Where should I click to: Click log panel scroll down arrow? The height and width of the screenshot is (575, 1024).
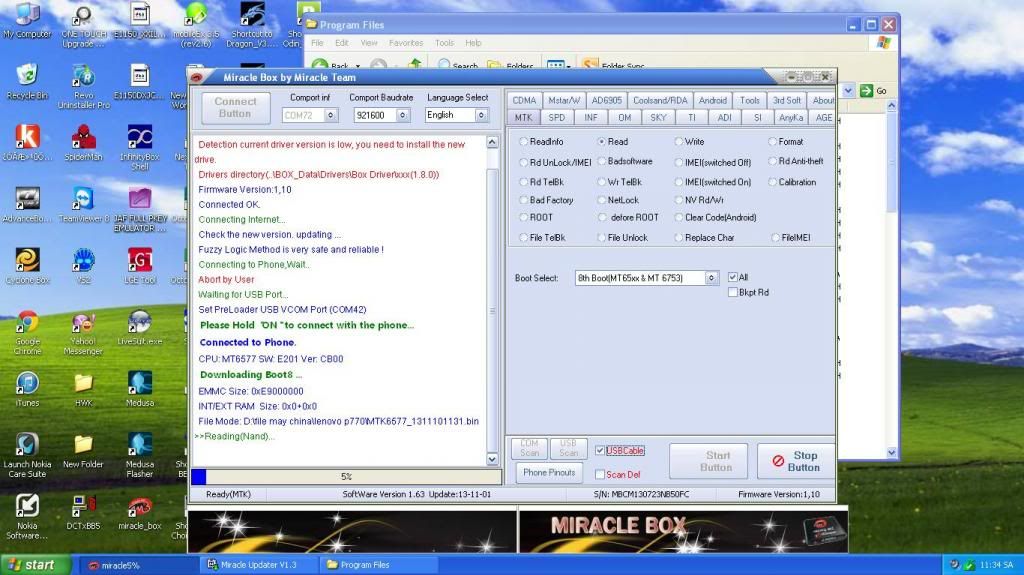(x=492, y=459)
